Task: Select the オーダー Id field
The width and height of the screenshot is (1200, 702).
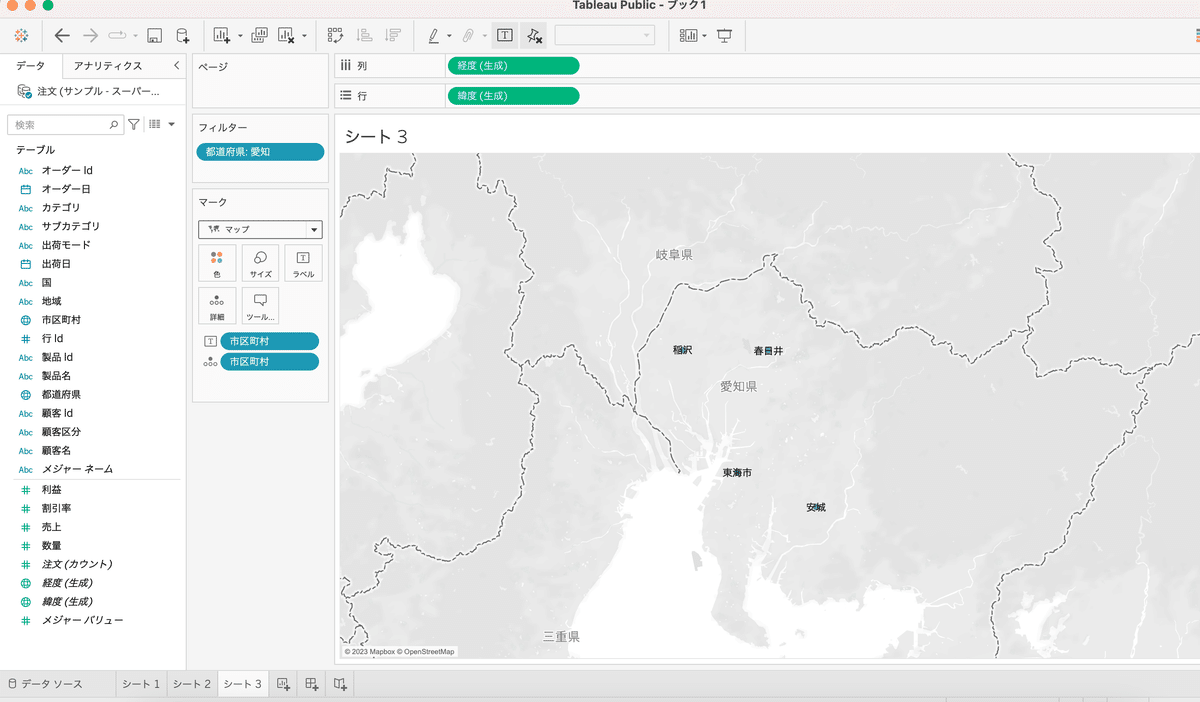Action: pyautogui.click(x=67, y=170)
